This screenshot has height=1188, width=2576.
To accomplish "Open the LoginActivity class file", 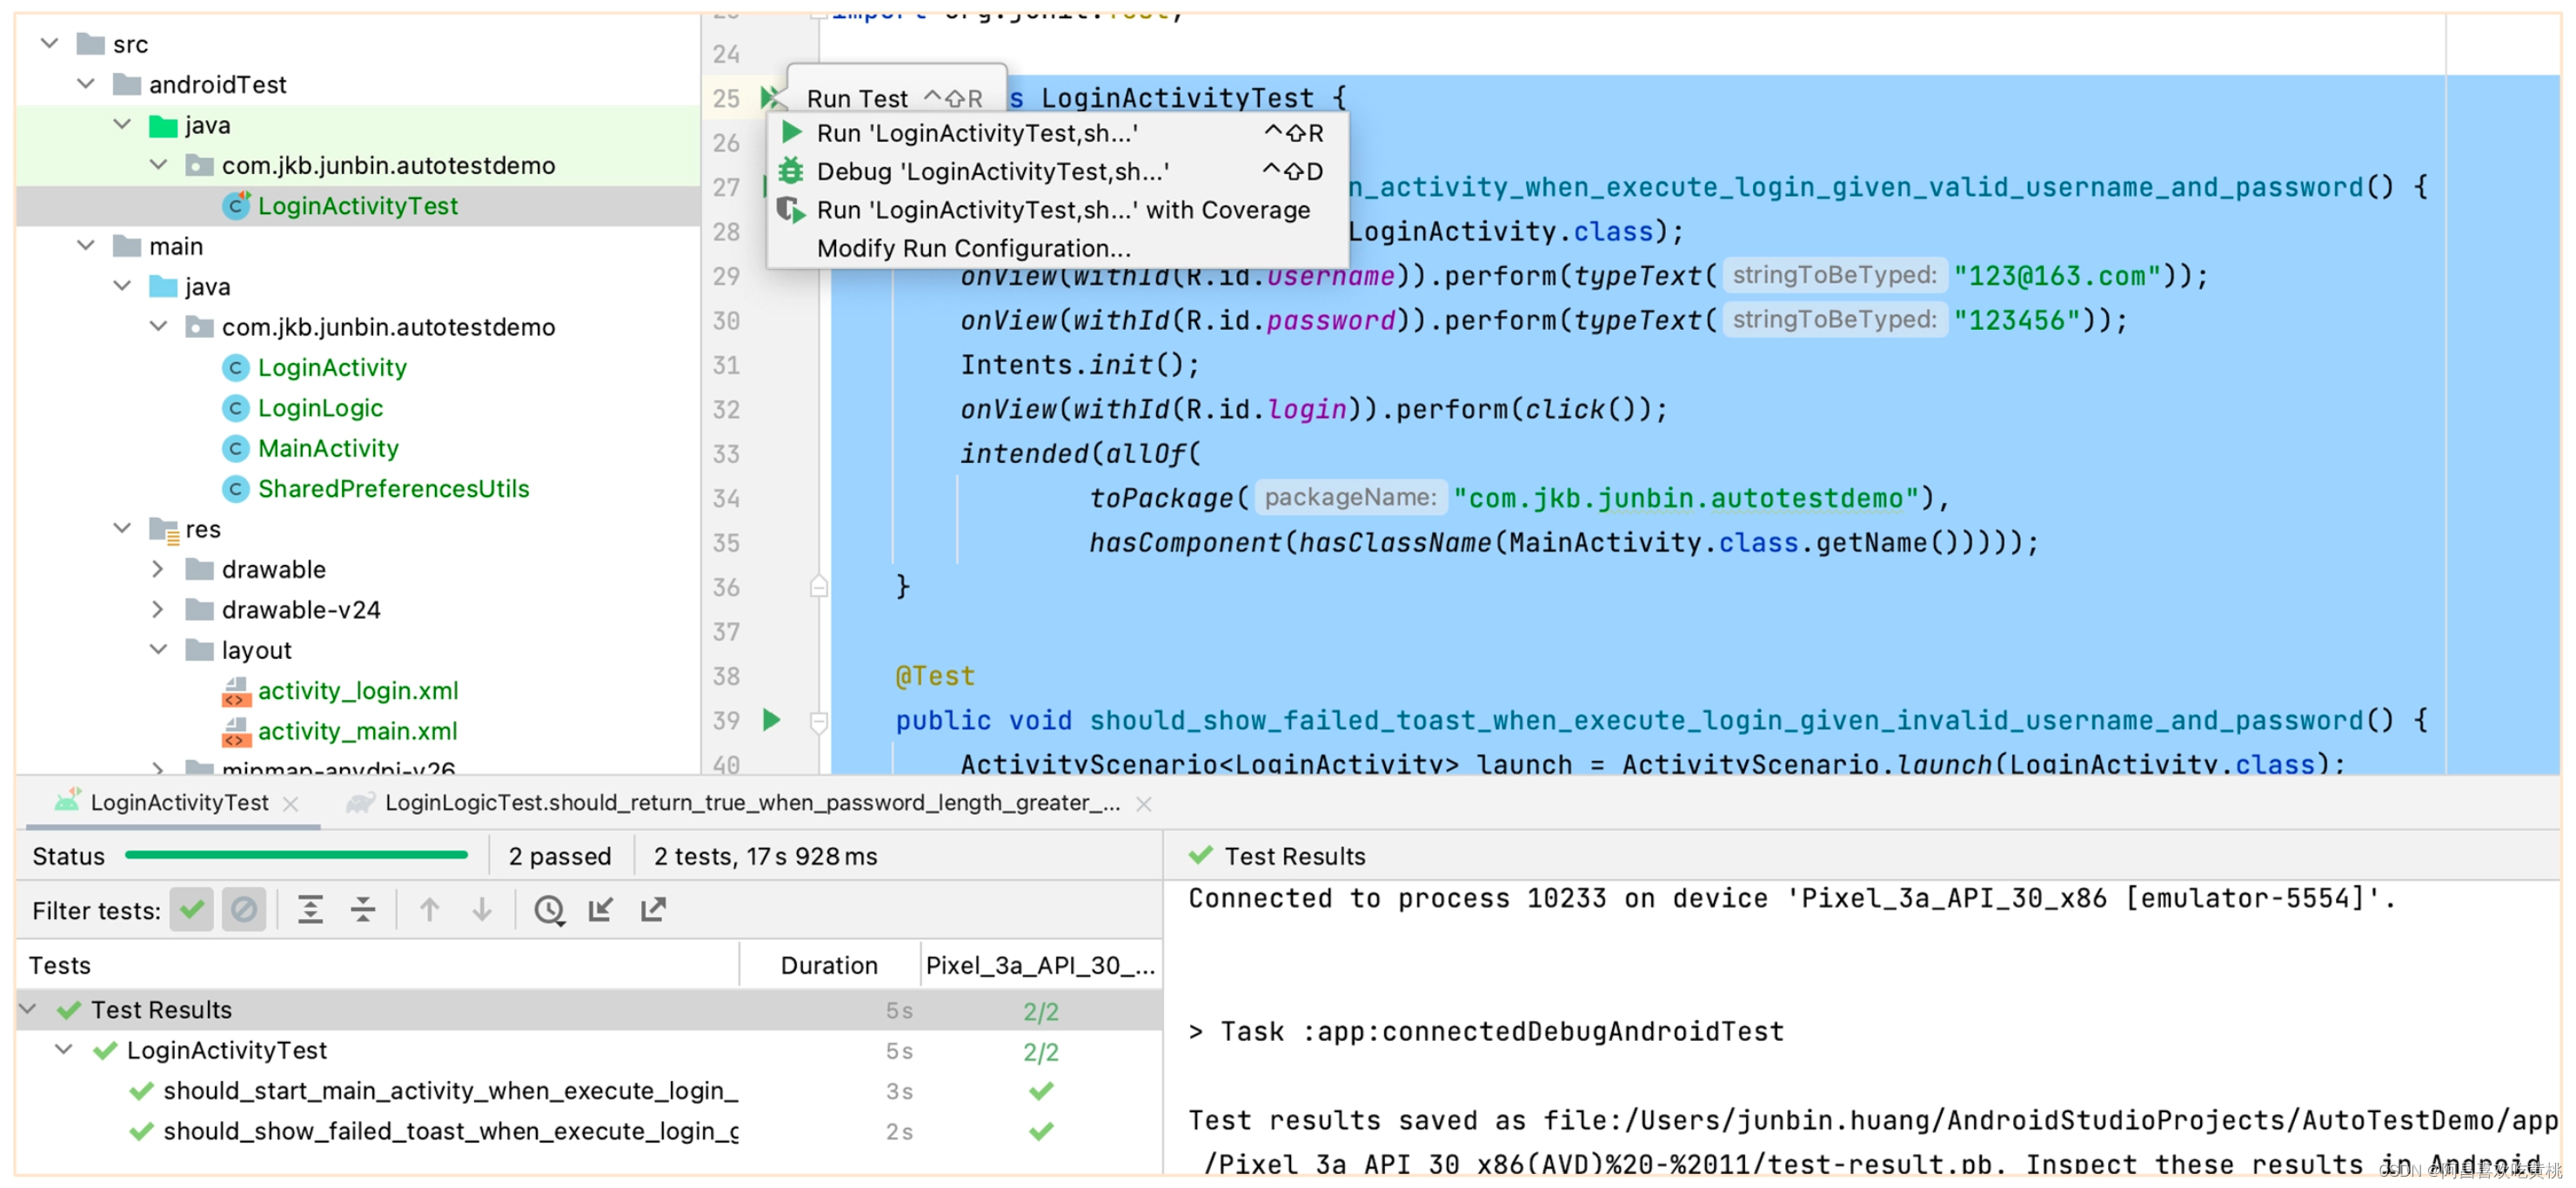I will [332, 368].
